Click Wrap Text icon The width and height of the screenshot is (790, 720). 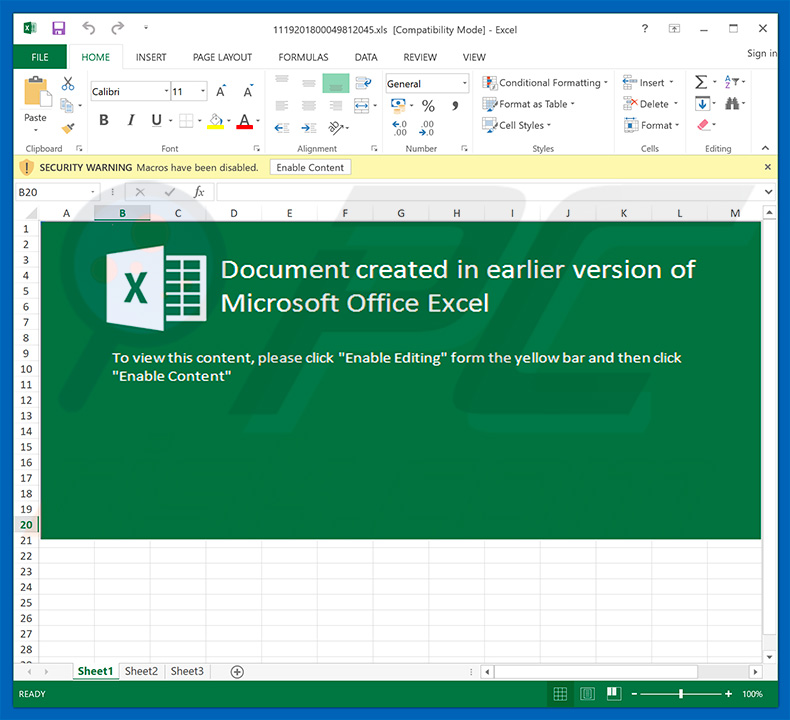[363, 83]
